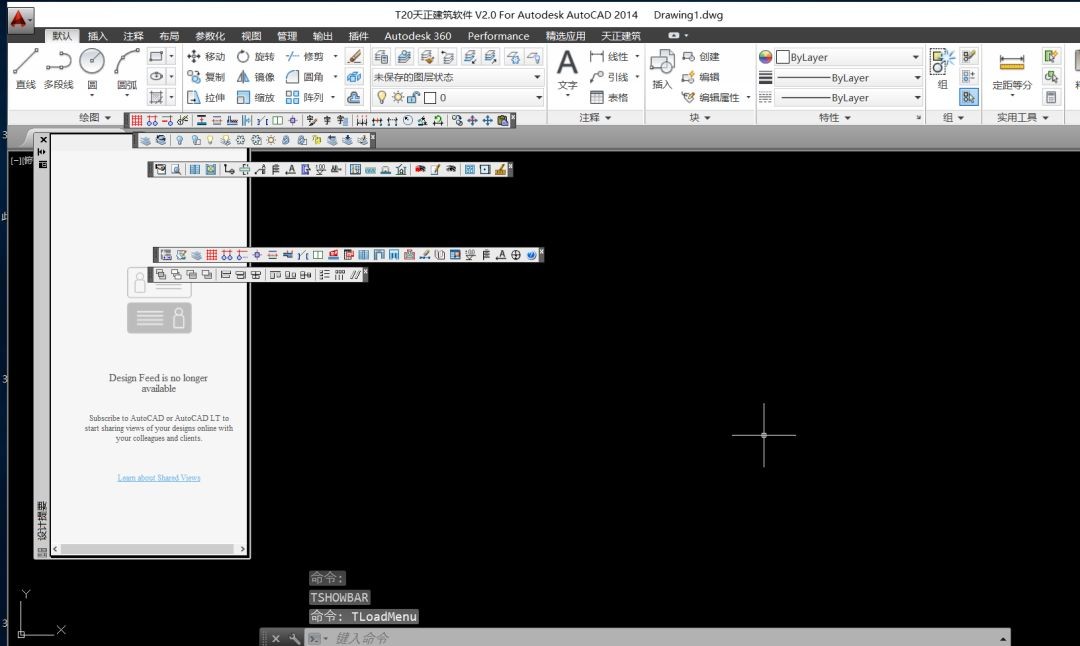Select the 多段线 (Polyline) tool

(x=59, y=69)
